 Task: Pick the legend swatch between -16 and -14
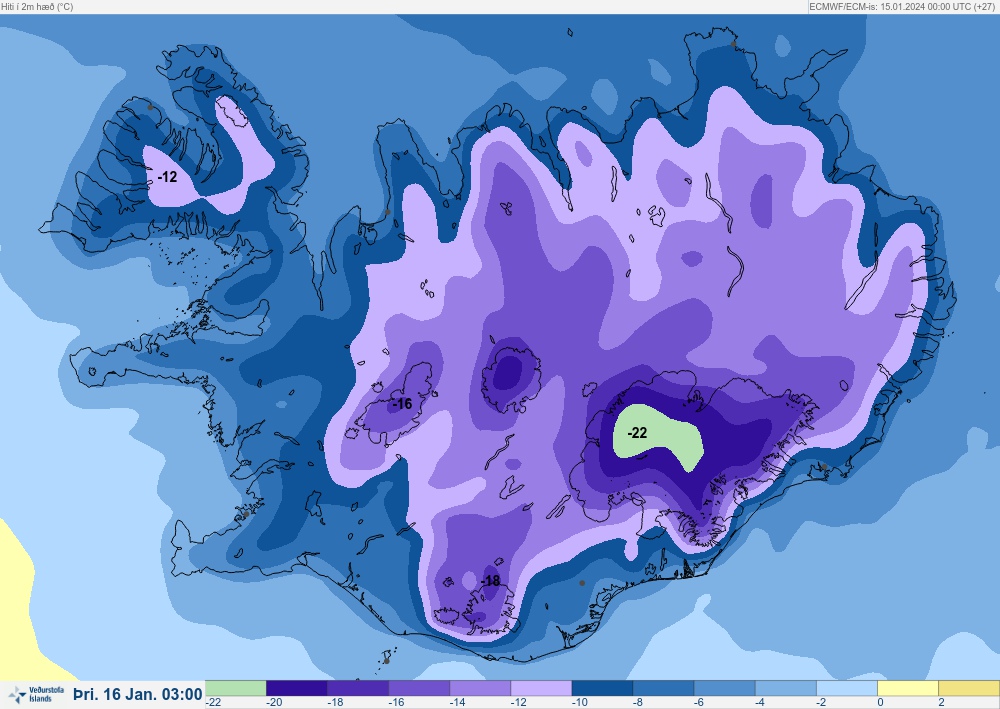tap(419, 688)
